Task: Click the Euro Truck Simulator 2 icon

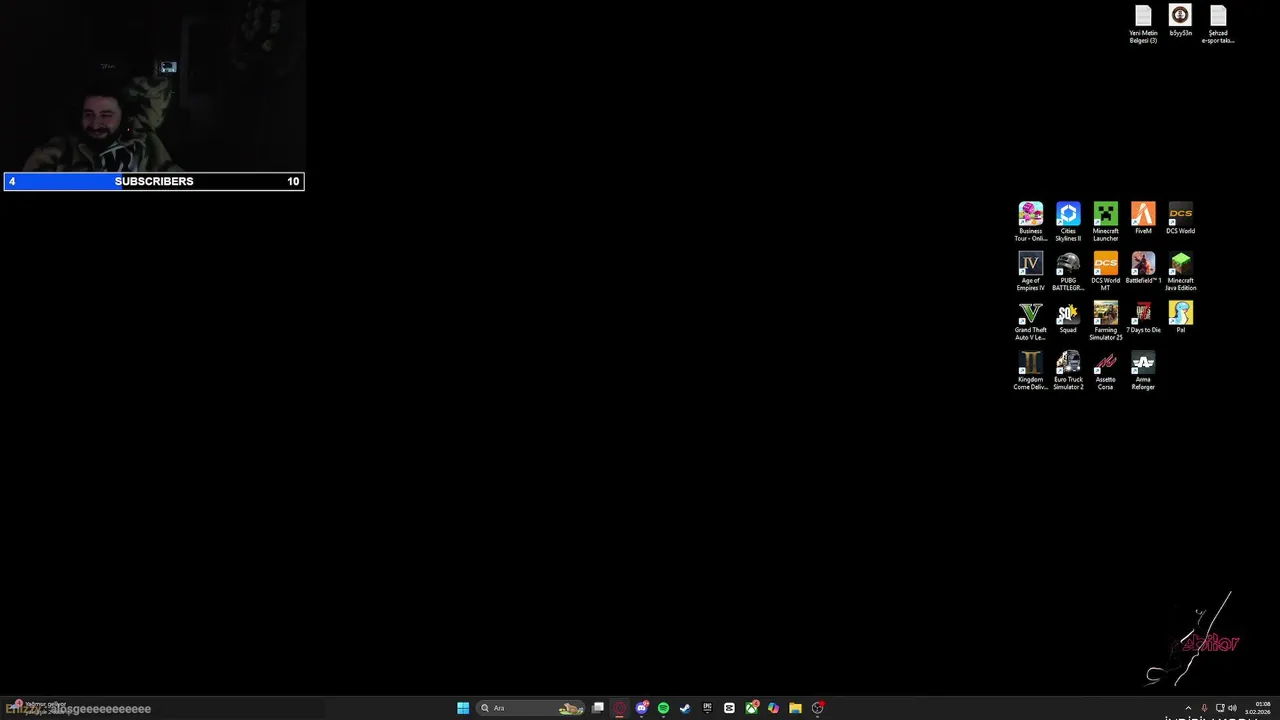Action: coord(1068,370)
